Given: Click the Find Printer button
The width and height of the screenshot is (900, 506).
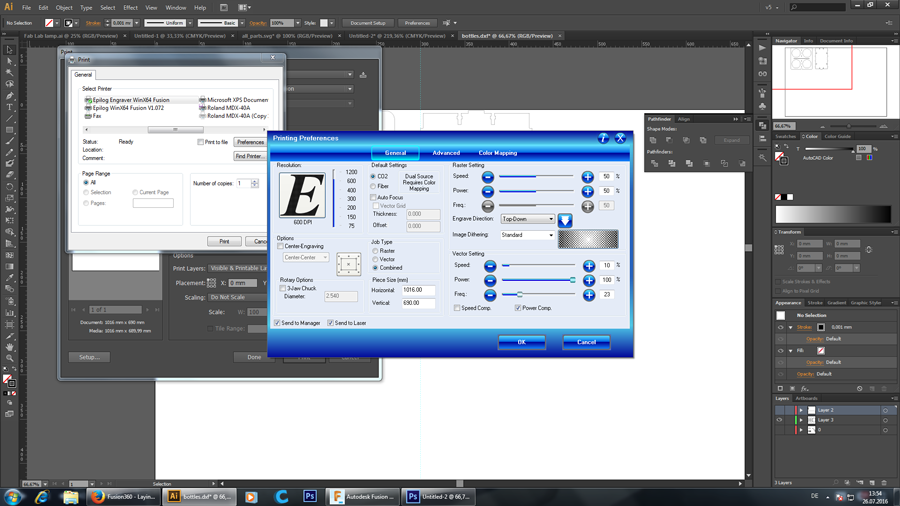Looking at the screenshot, I should (x=250, y=156).
